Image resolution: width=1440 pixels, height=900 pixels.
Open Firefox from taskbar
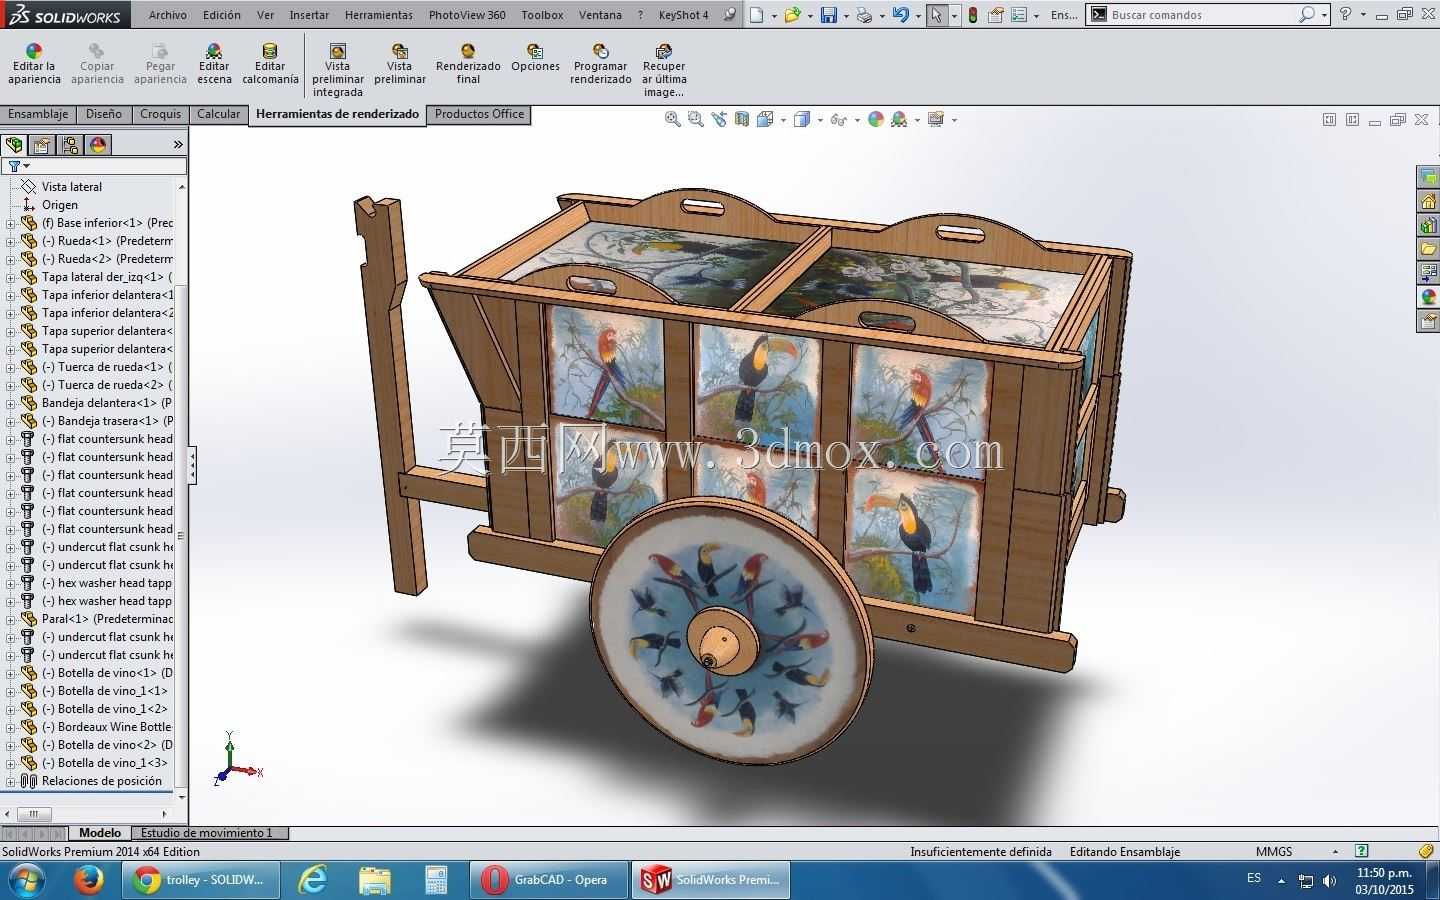(89, 880)
